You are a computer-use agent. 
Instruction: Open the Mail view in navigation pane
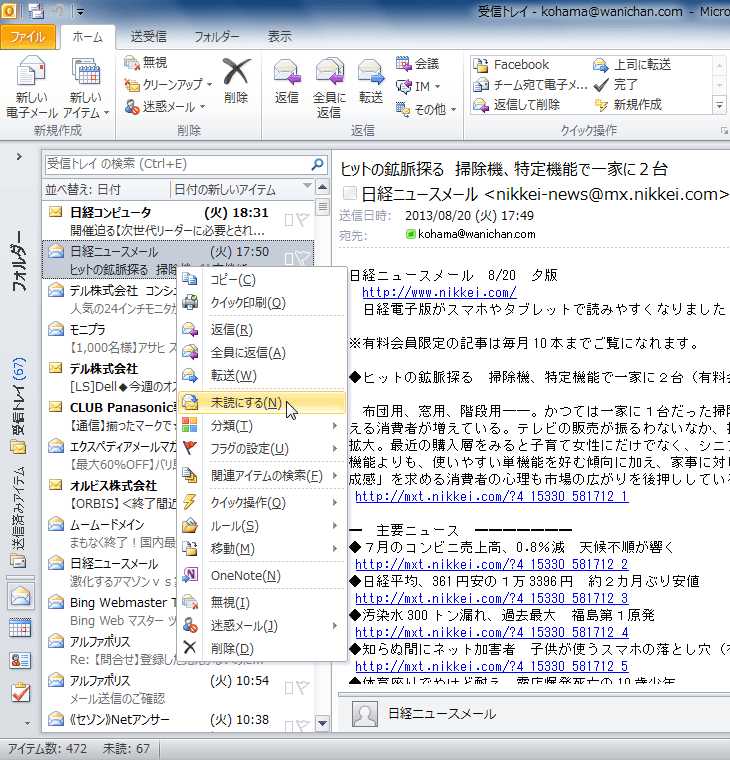point(21,596)
